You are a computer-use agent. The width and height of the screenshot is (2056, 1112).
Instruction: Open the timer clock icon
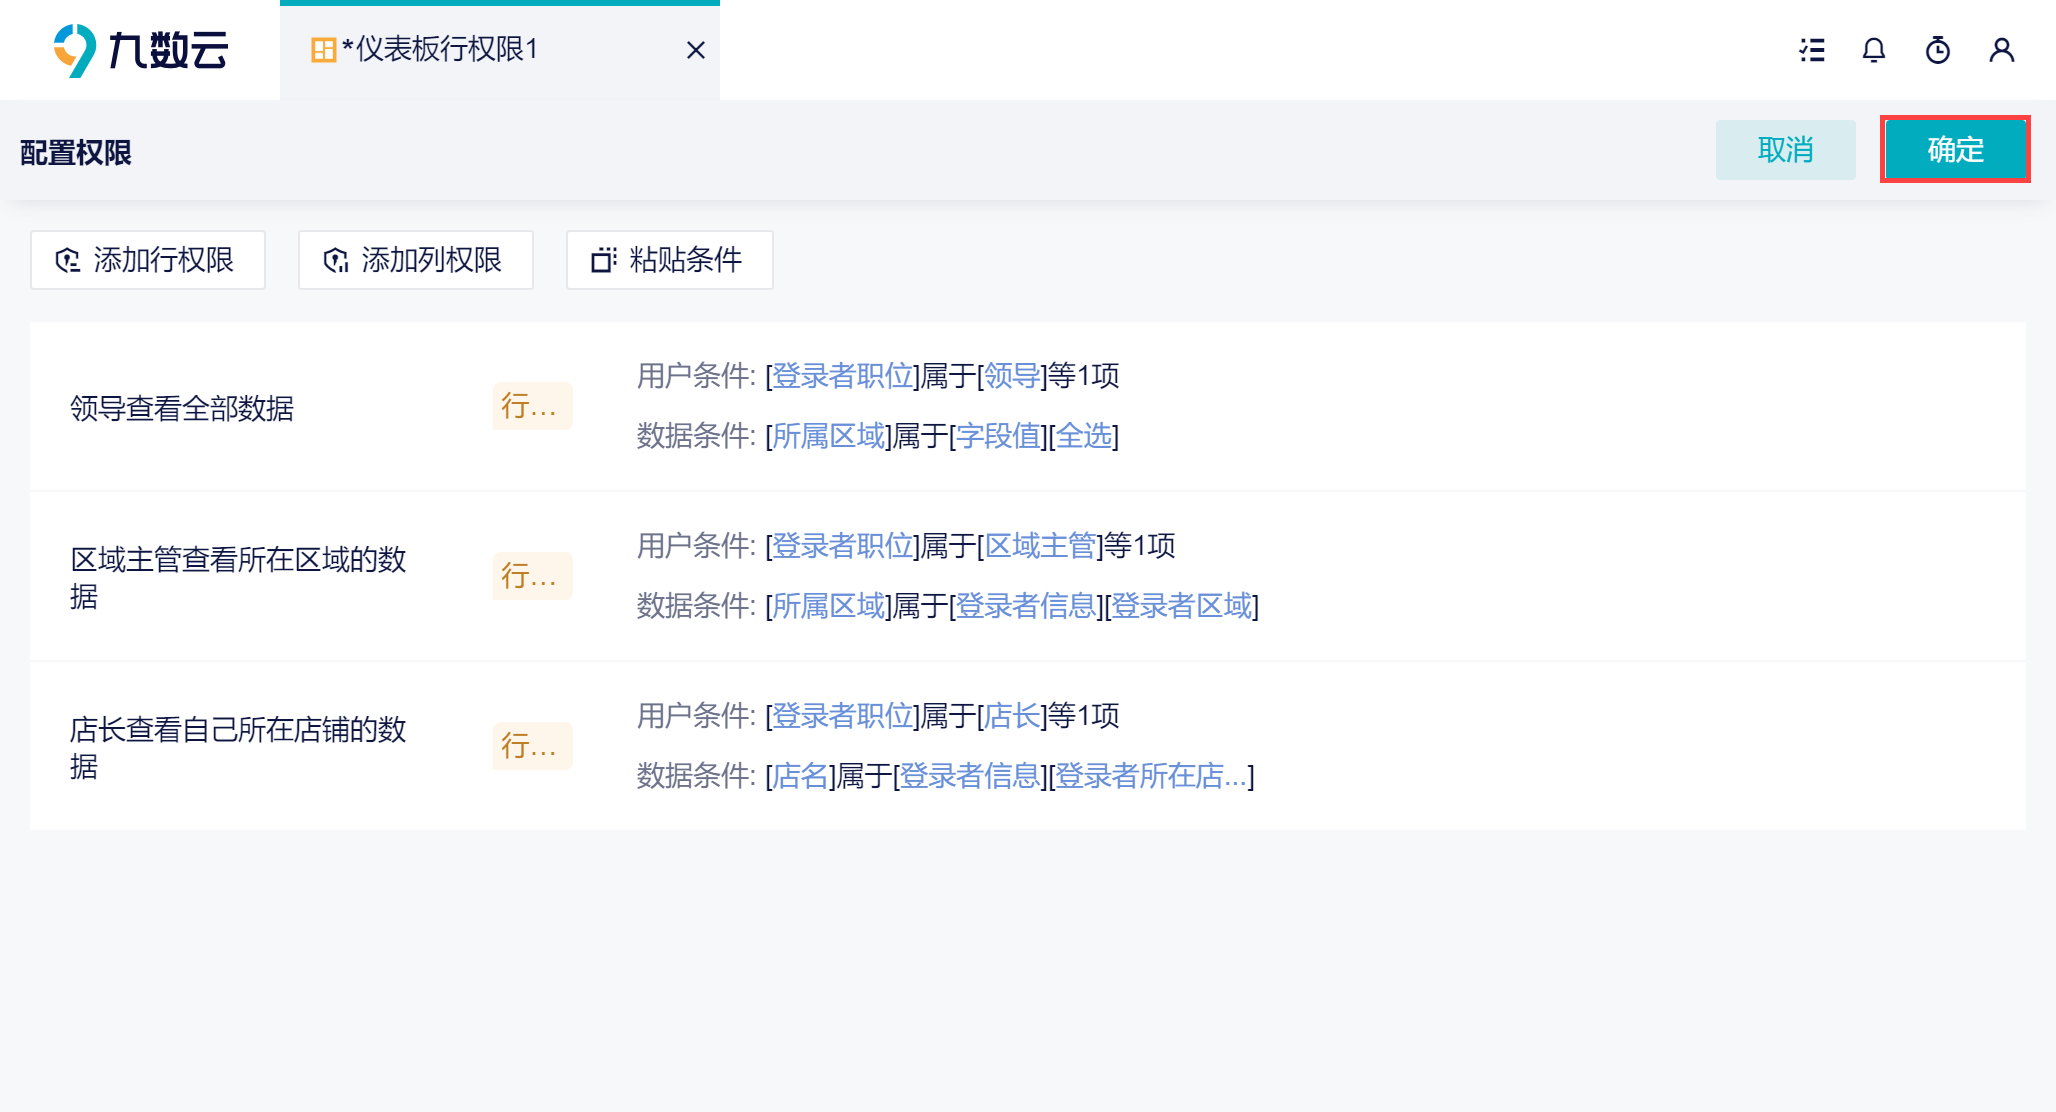(1938, 50)
